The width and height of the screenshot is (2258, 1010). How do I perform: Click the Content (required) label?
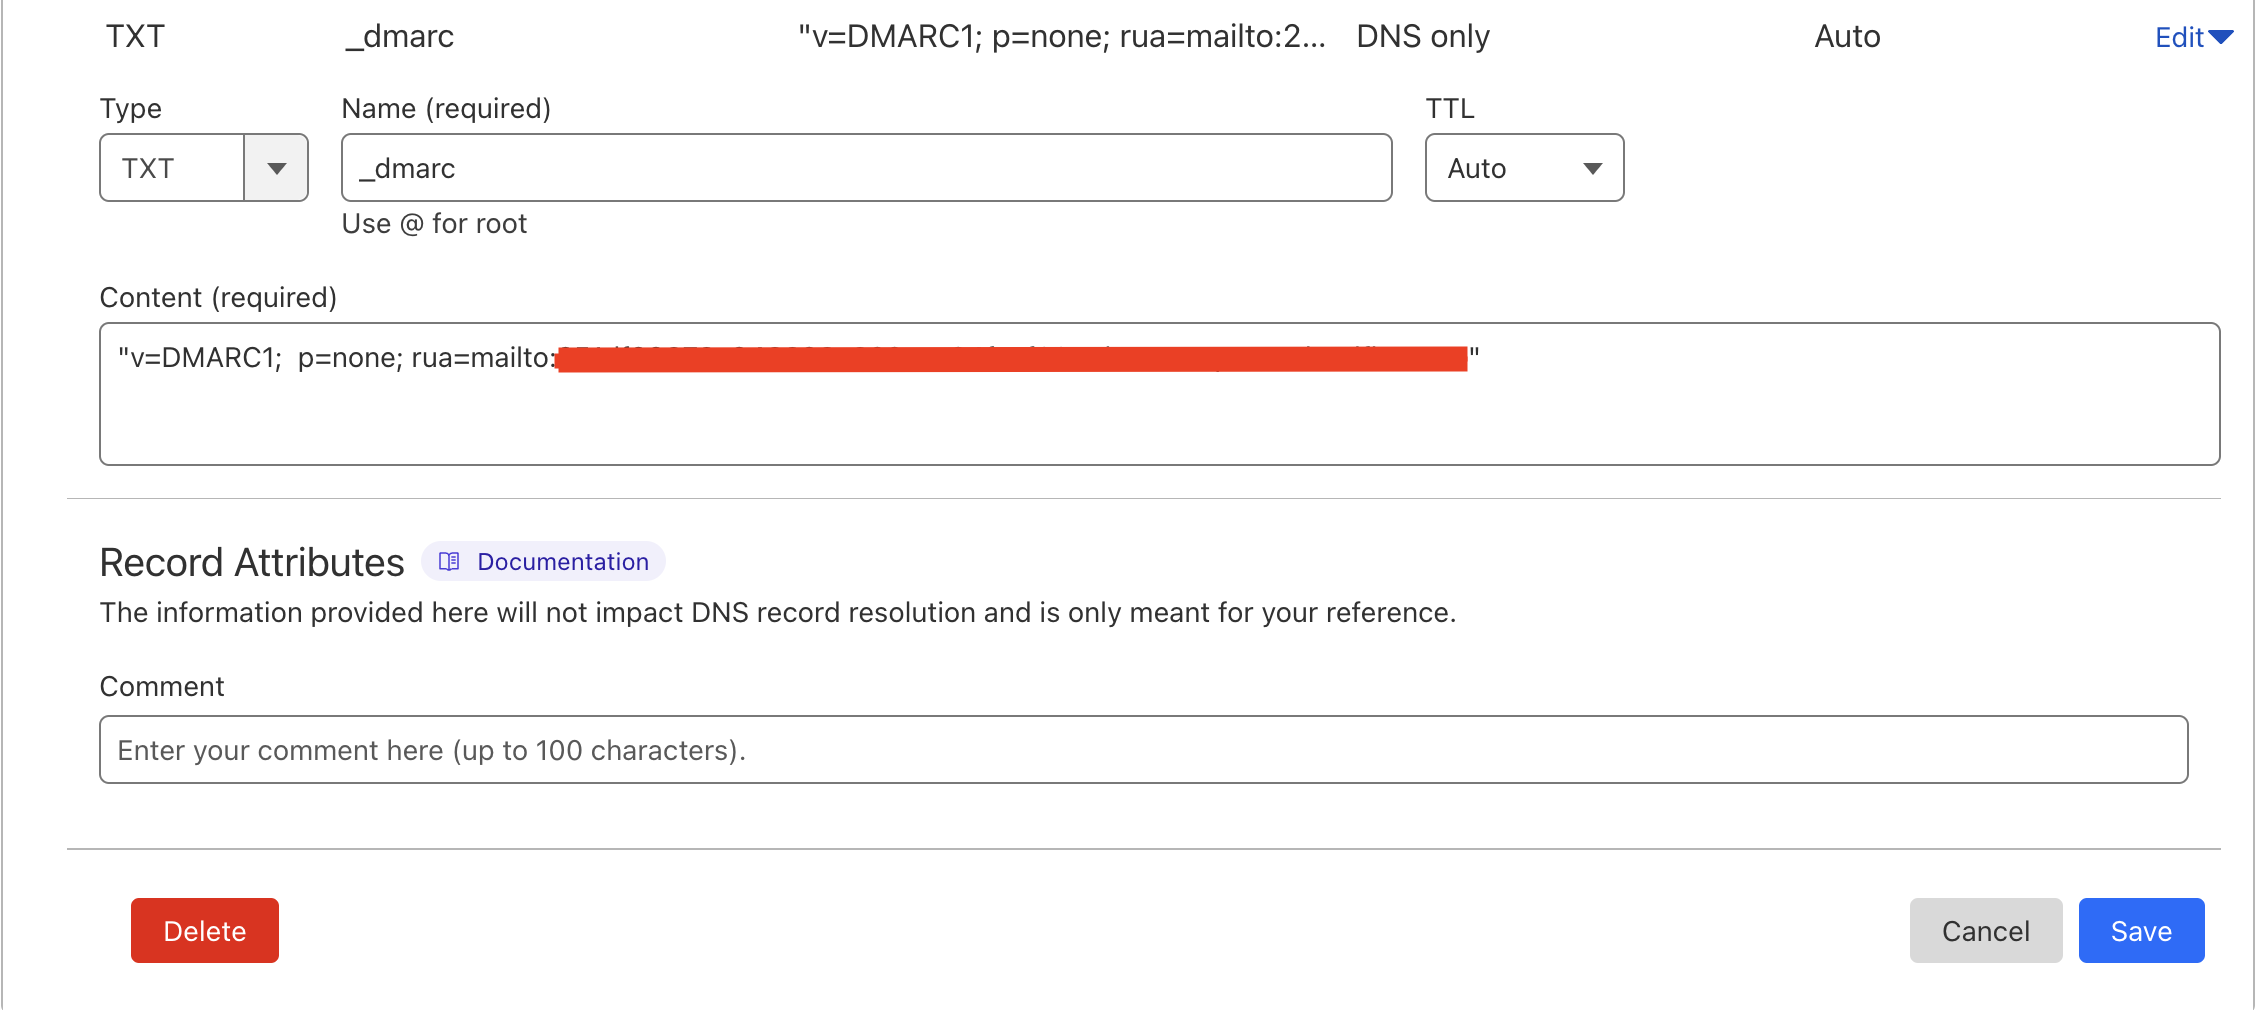218,298
